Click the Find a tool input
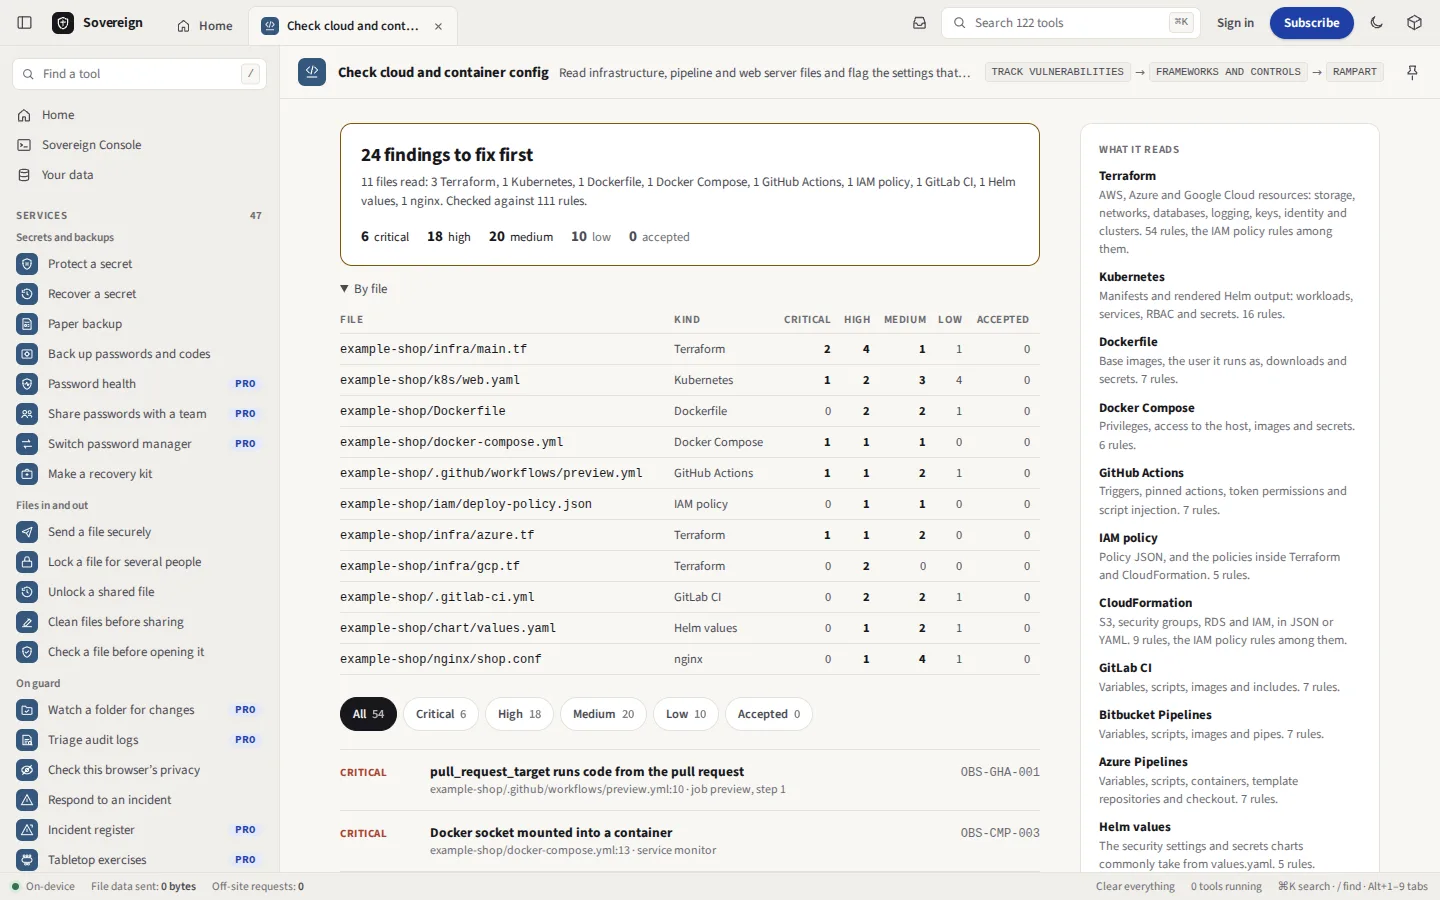Screen dimensions: 1440x900 point(139,74)
